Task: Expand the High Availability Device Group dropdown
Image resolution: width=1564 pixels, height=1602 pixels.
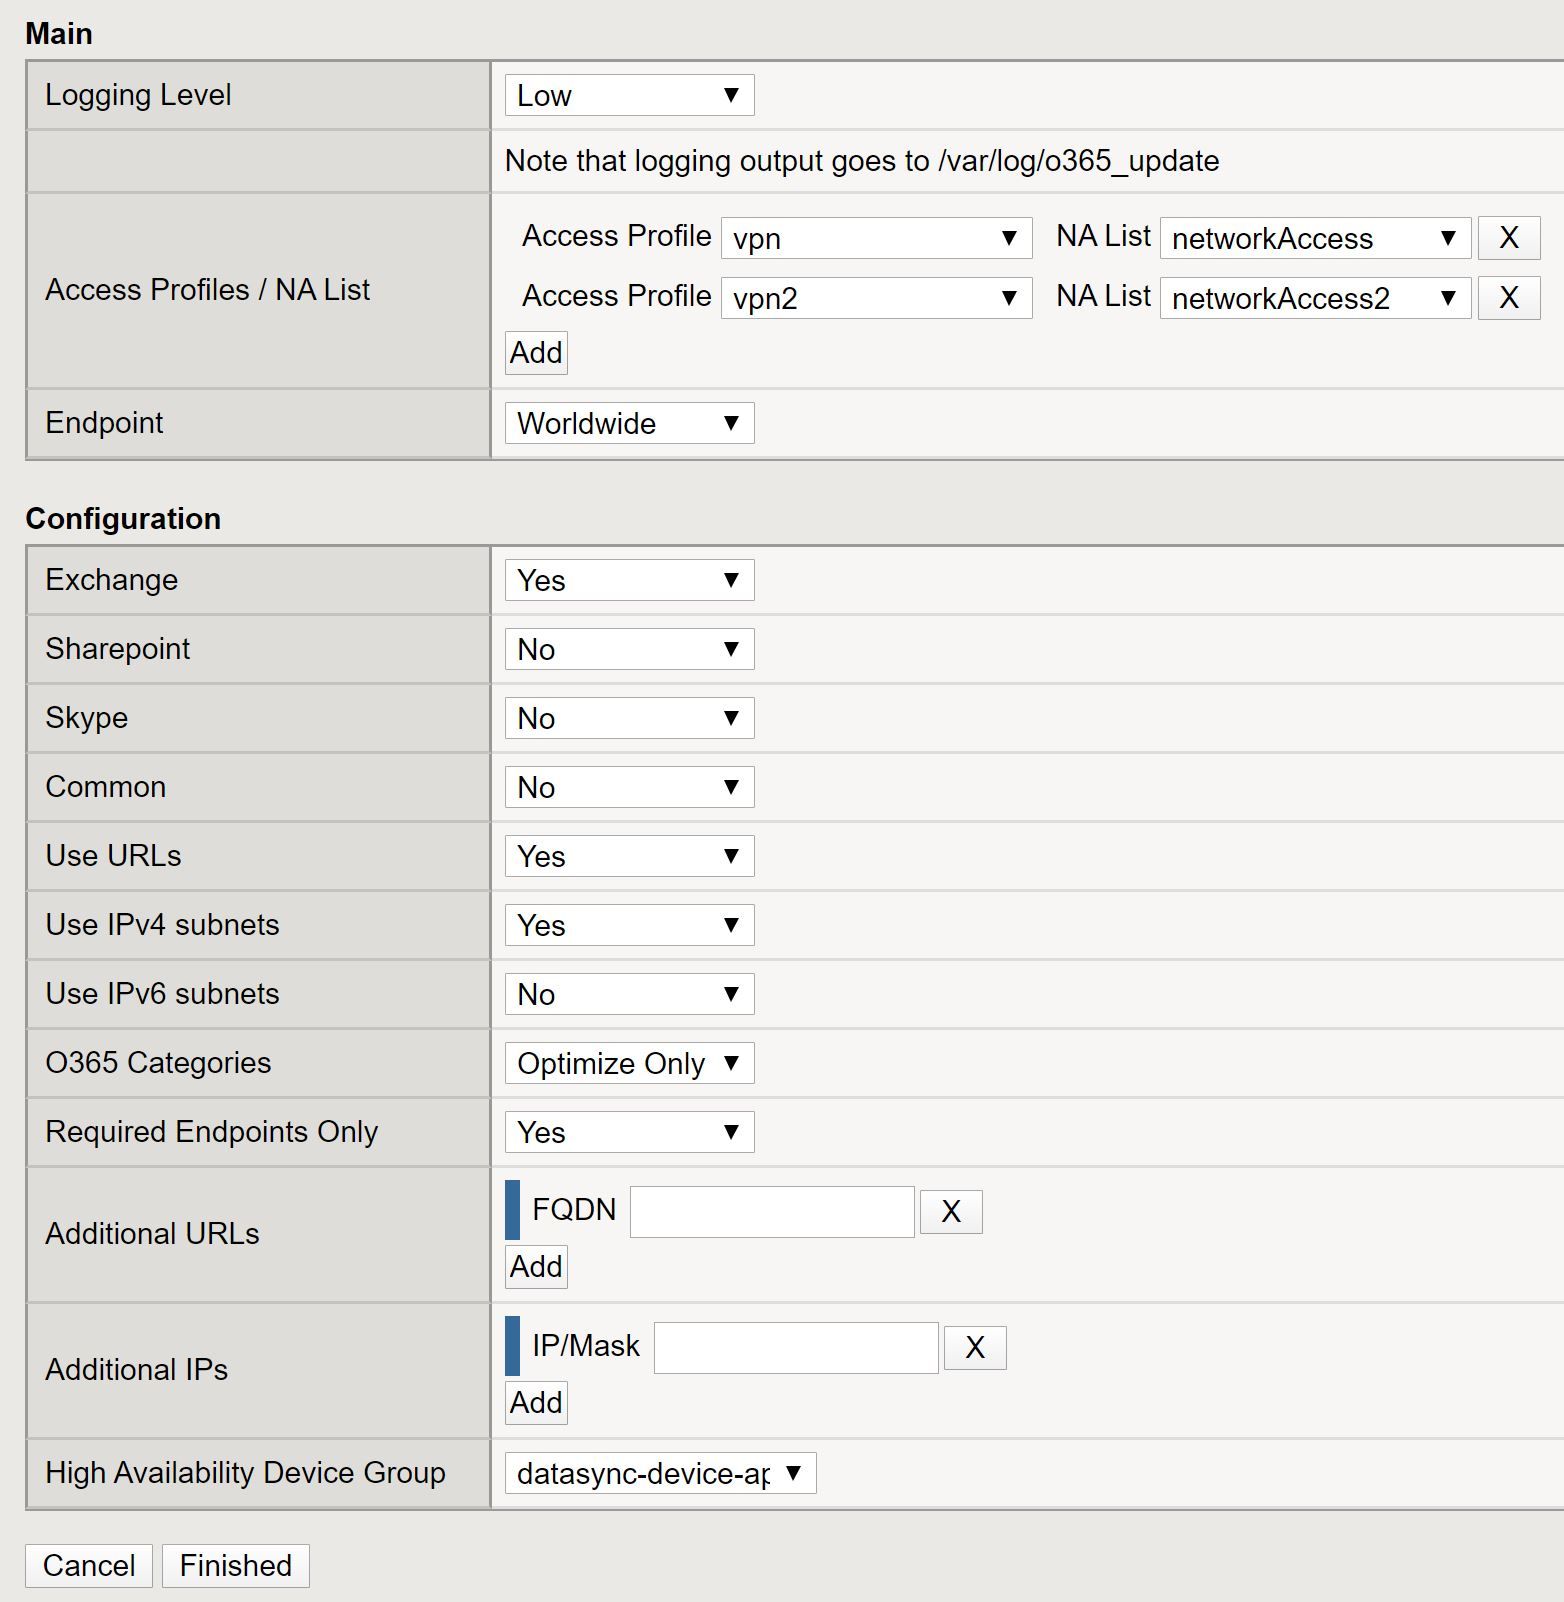Action: pos(660,1474)
